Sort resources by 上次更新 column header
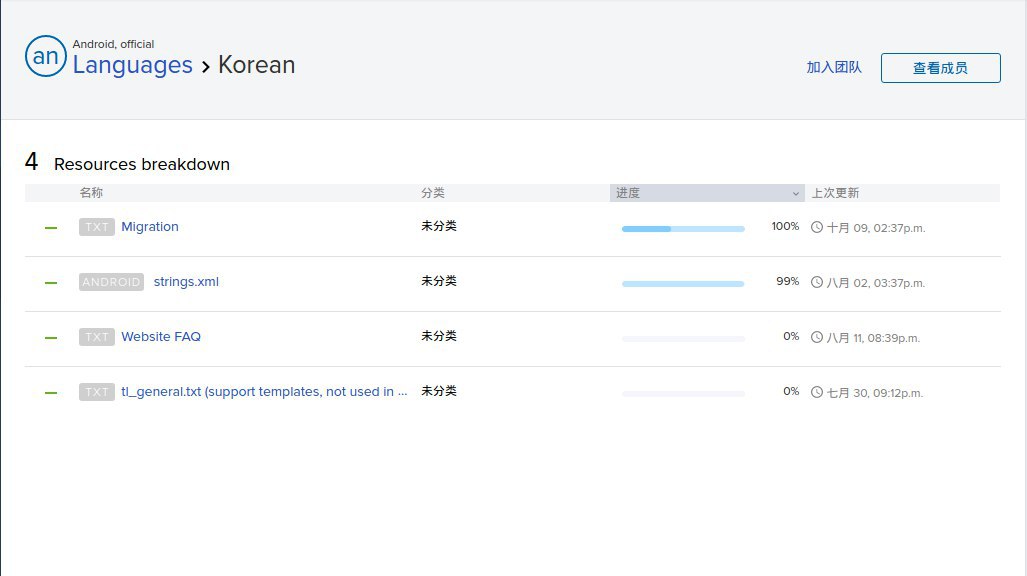 coord(835,193)
